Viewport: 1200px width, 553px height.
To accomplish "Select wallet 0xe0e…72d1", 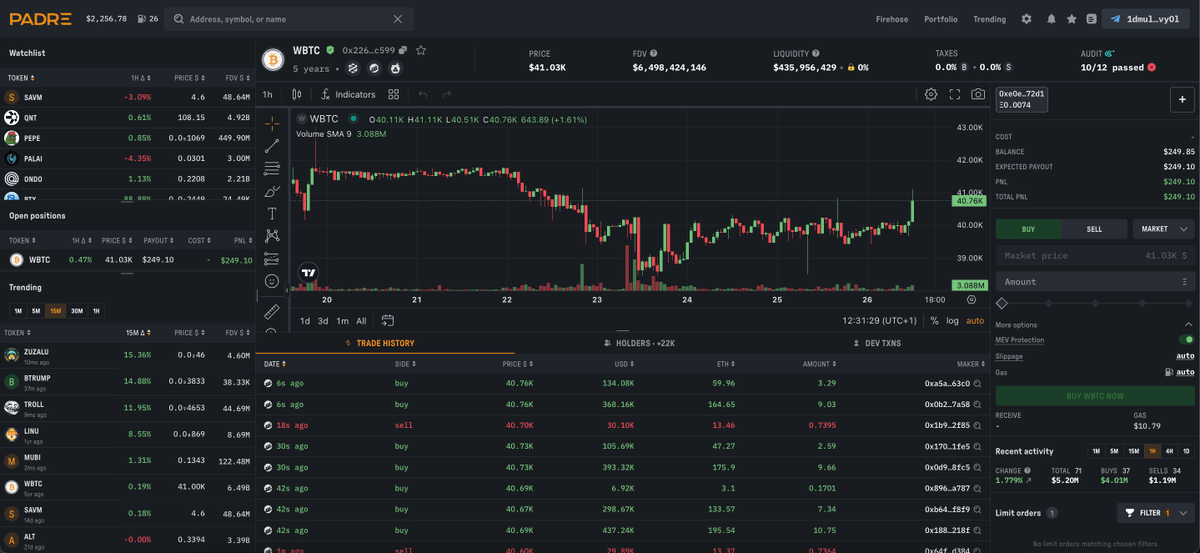I will pyautogui.click(x=1021, y=99).
